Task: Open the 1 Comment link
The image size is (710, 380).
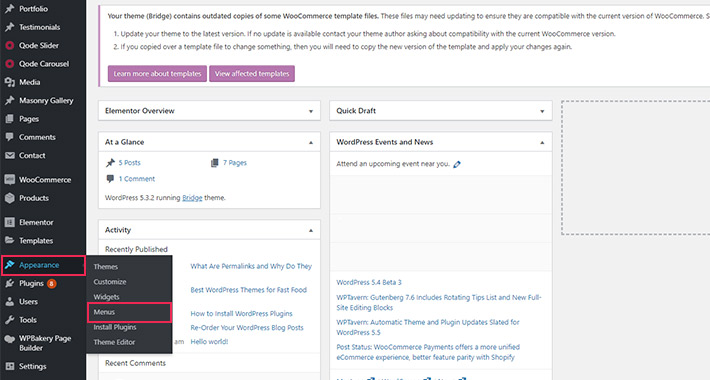Action: (x=137, y=179)
